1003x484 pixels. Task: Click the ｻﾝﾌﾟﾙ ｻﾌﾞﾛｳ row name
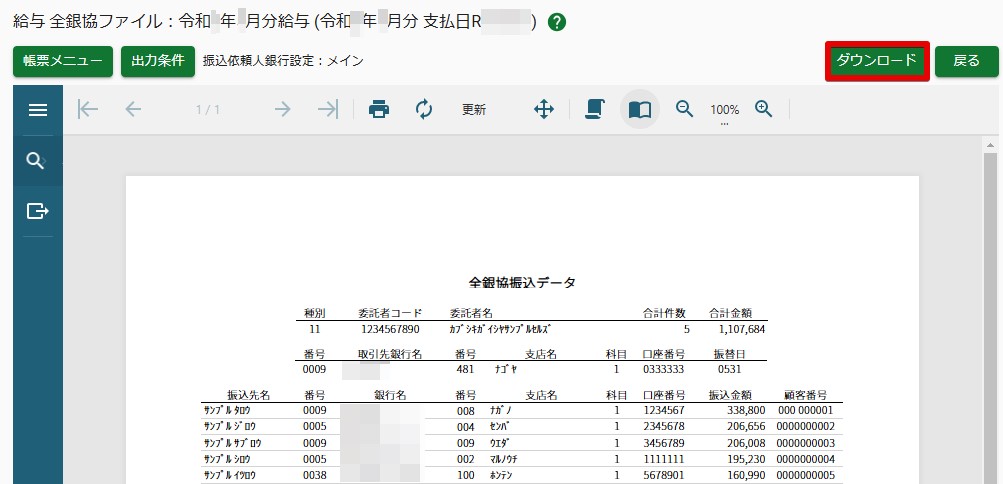coord(232,443)
